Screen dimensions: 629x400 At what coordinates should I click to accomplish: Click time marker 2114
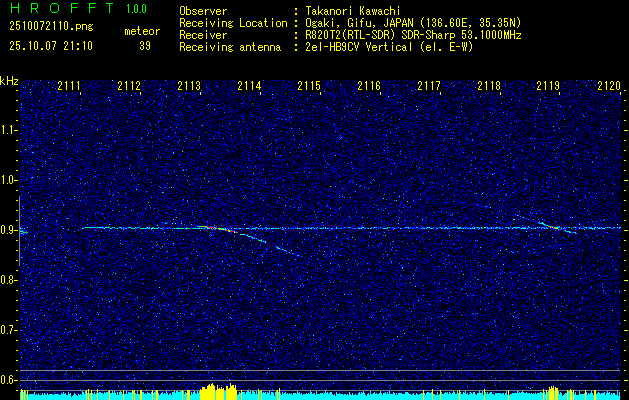pos(249,86)
